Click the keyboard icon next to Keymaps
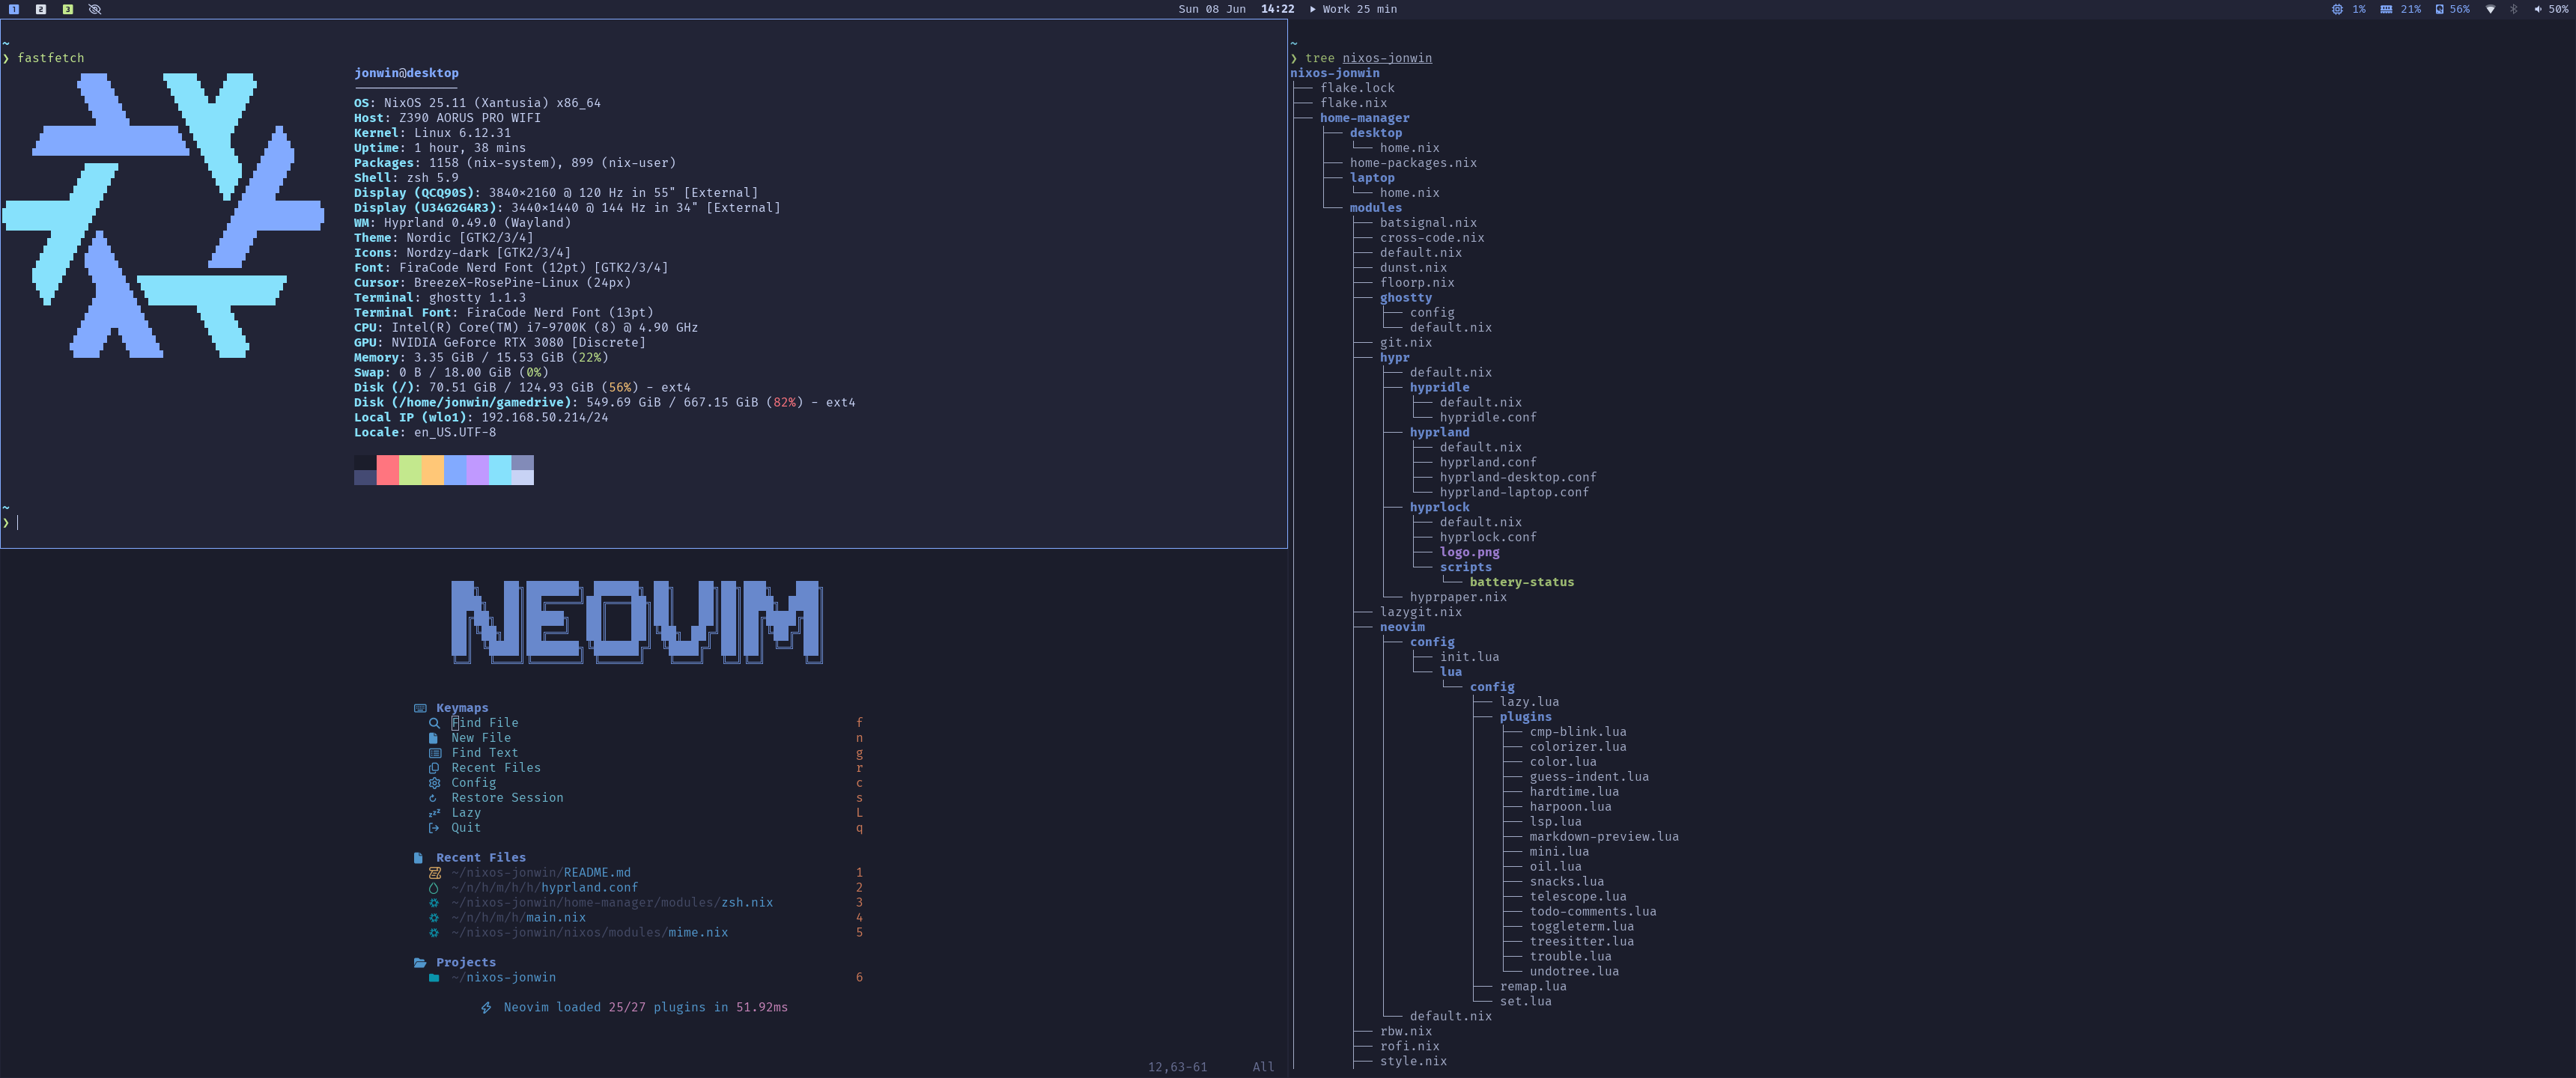The image size is (2576, 1078). pyautogui.click(x=420, y=708)
